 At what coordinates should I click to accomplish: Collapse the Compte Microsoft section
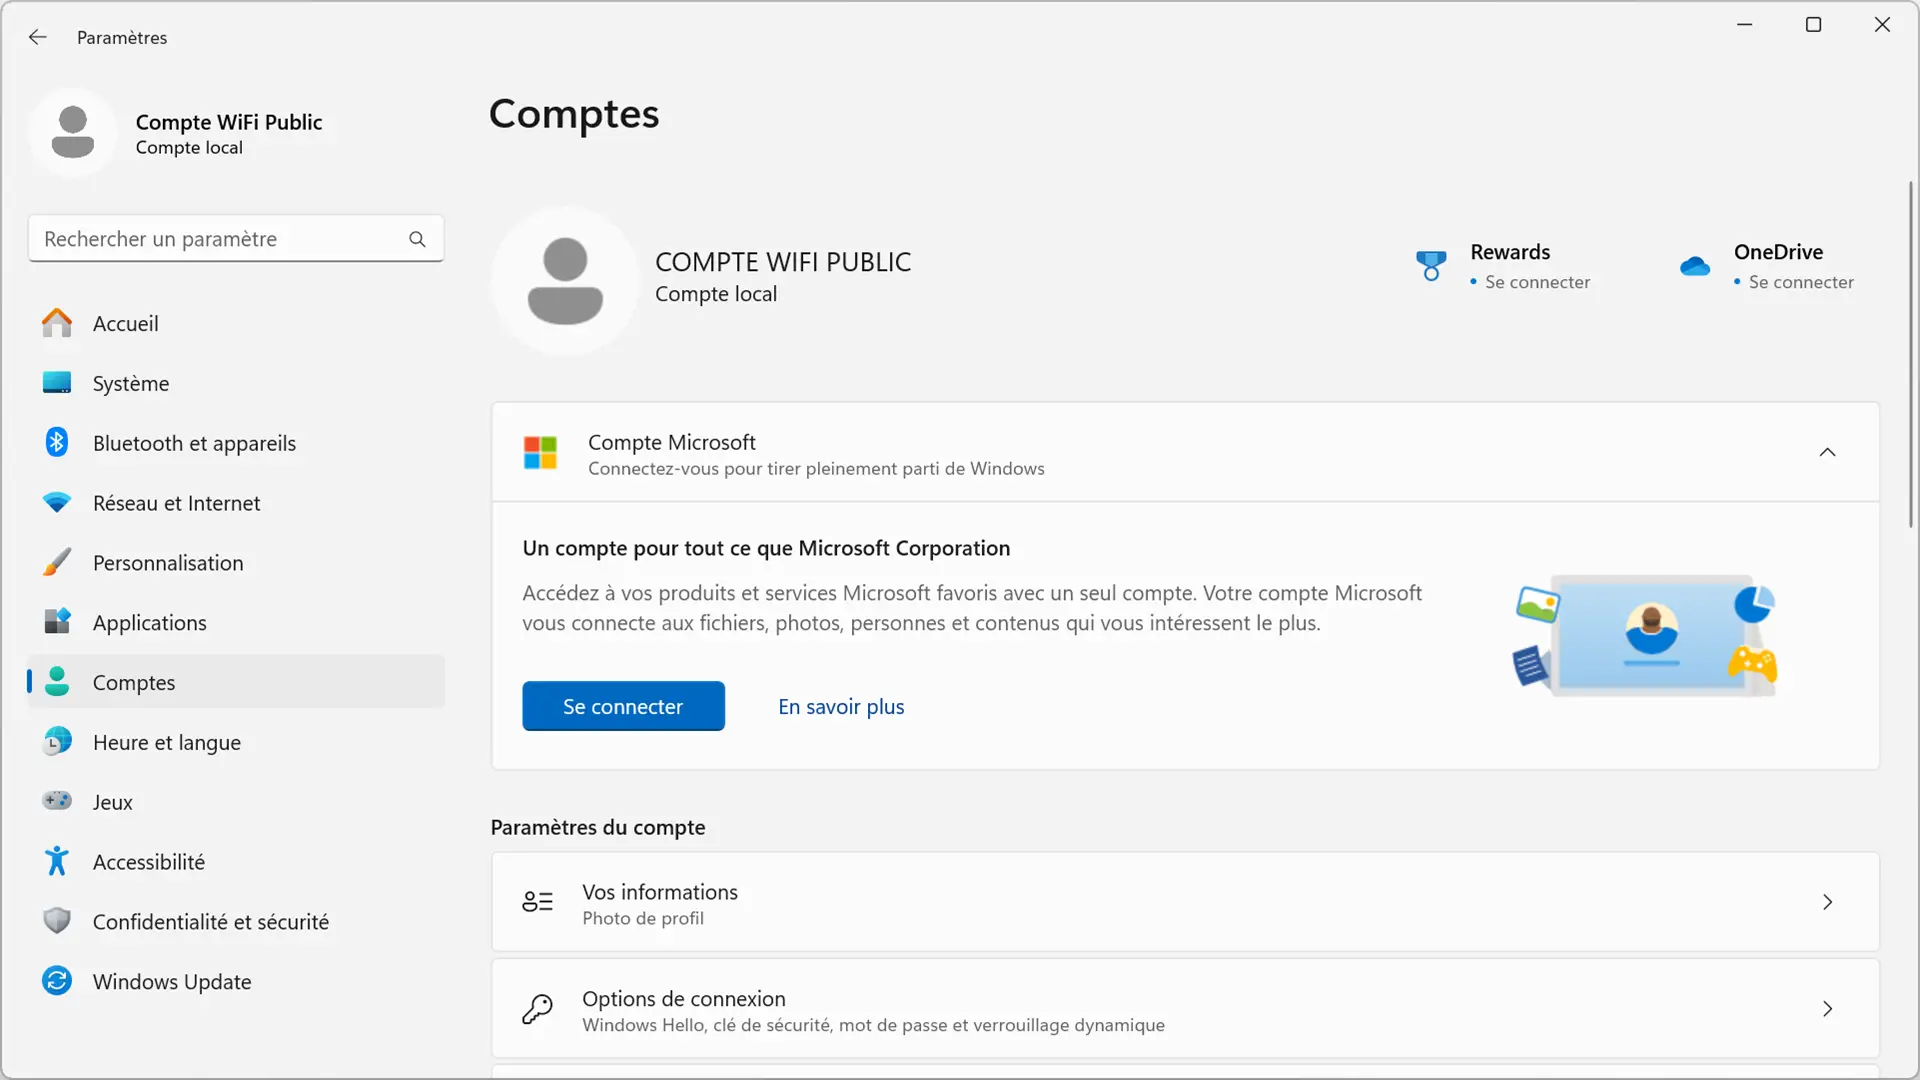(1827, 453)
